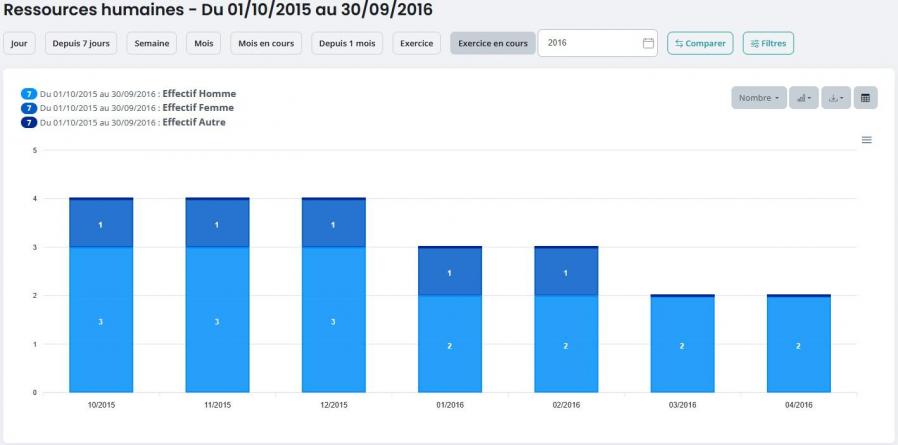Image resolution: width=898 pixels, height=445 pixels.
Task: Click the 12/2015 axis label
Action: [x=334, y=405]
